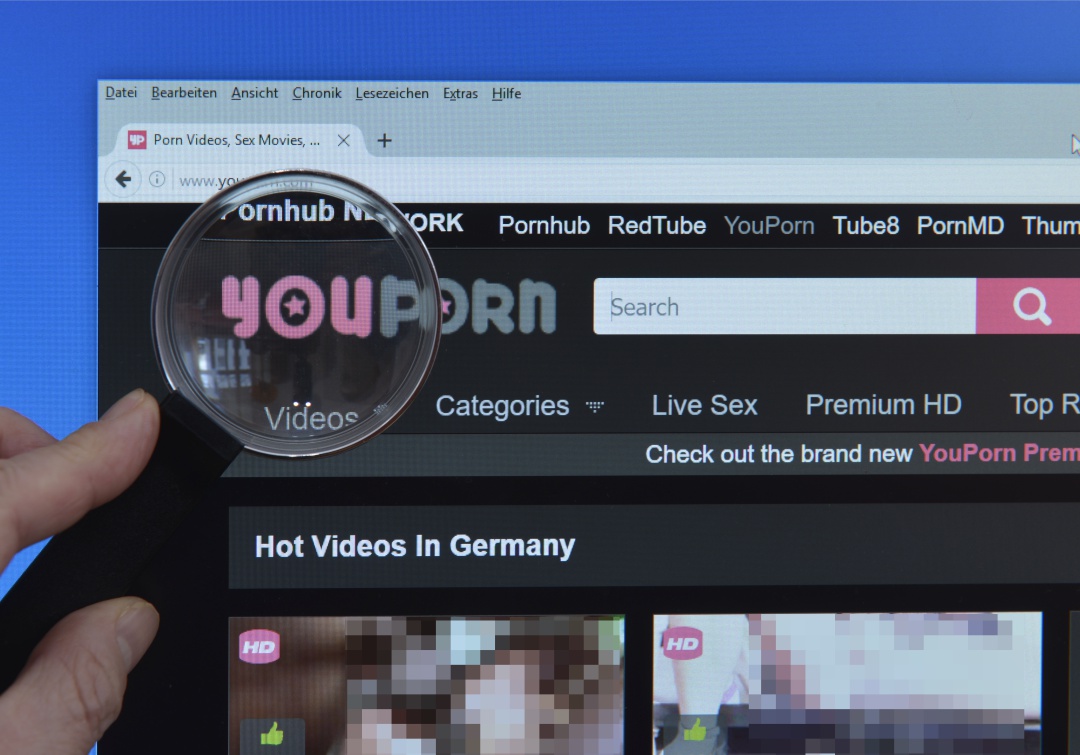The width and height of the screenshot is (1080, 755).
Task: Click the Search input field
Action: point(785,307)
